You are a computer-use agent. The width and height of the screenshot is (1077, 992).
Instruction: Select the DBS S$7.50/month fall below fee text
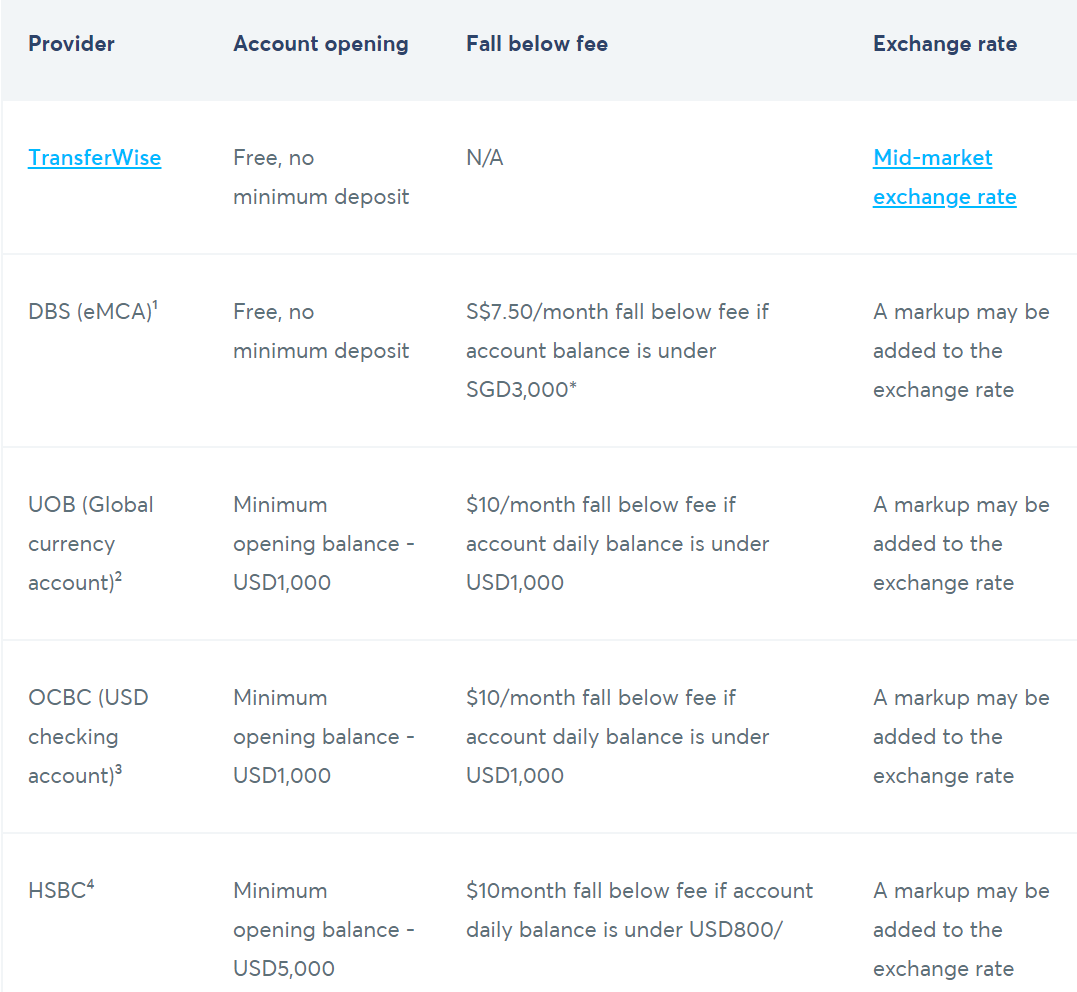[x=617, y=351]
